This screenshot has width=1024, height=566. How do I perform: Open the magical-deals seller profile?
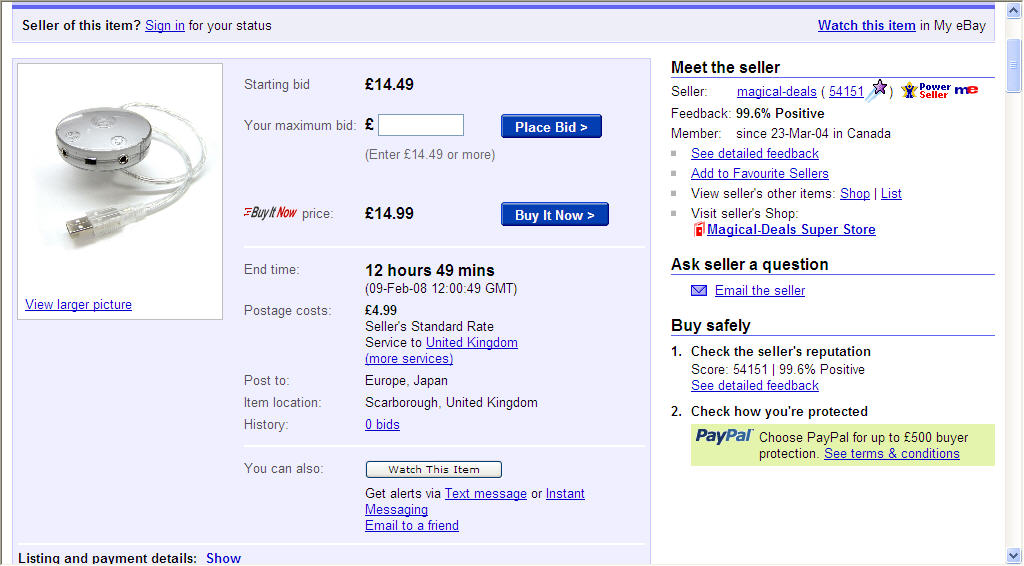pos(776,91)
